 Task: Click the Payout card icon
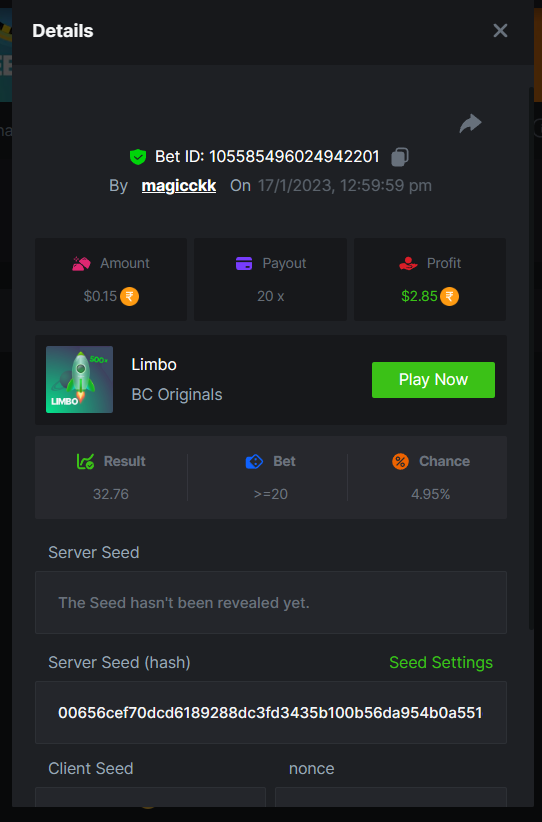tap(244, 263)
